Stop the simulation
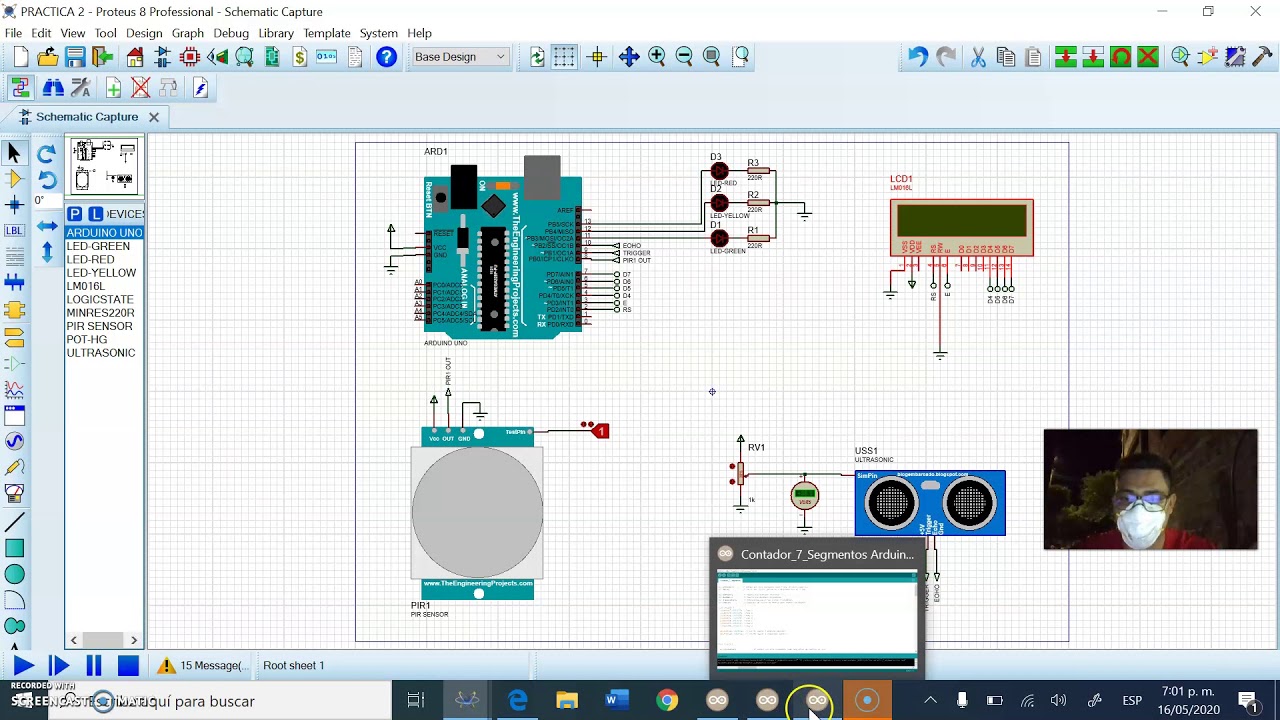Image resolution: width=1280 pixels, height=720 pixels. [x=128, y=666]
